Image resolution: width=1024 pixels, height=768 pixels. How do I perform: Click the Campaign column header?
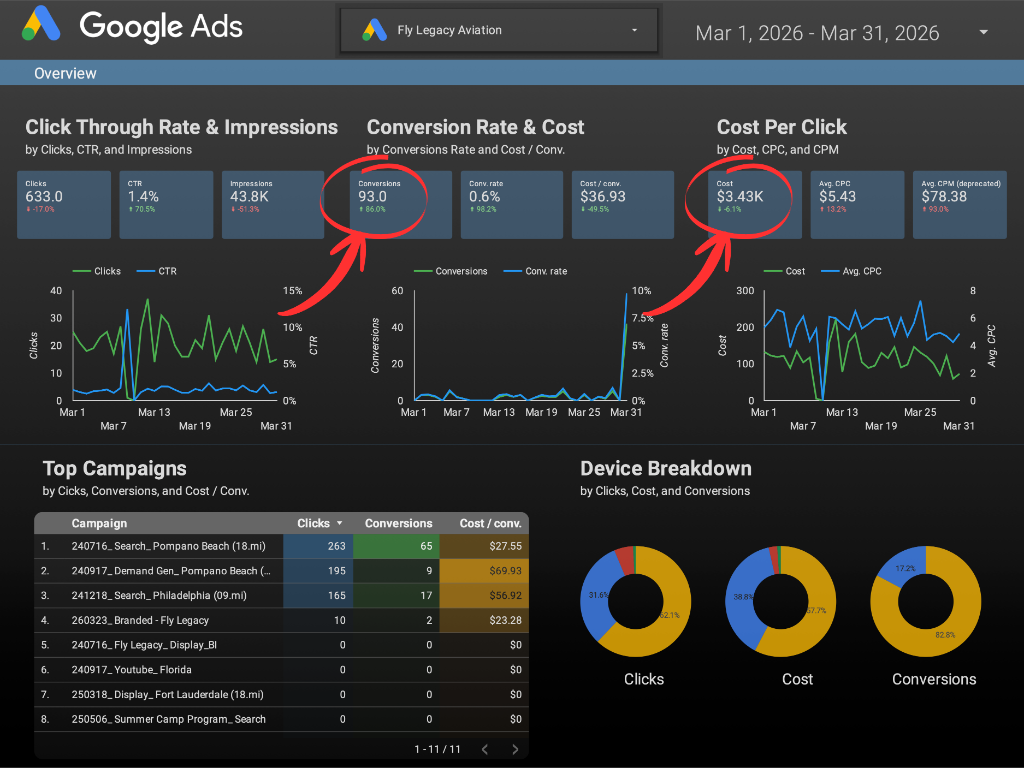pyautogui.click(x=99, y=523)
